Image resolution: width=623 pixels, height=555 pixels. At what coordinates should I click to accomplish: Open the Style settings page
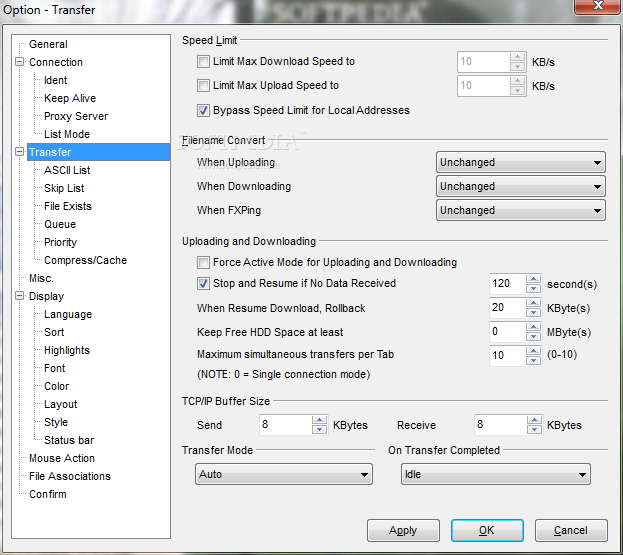[x=56, y=422]
